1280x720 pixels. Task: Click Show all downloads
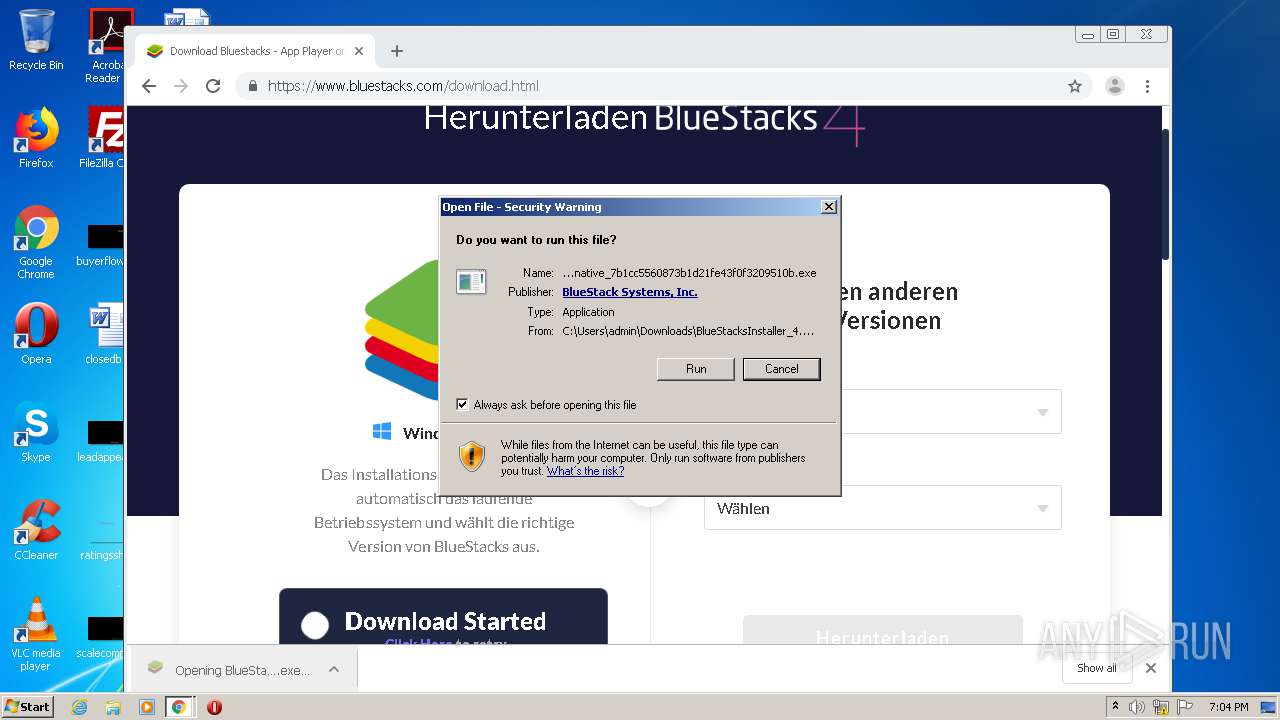click(1097, 668)
